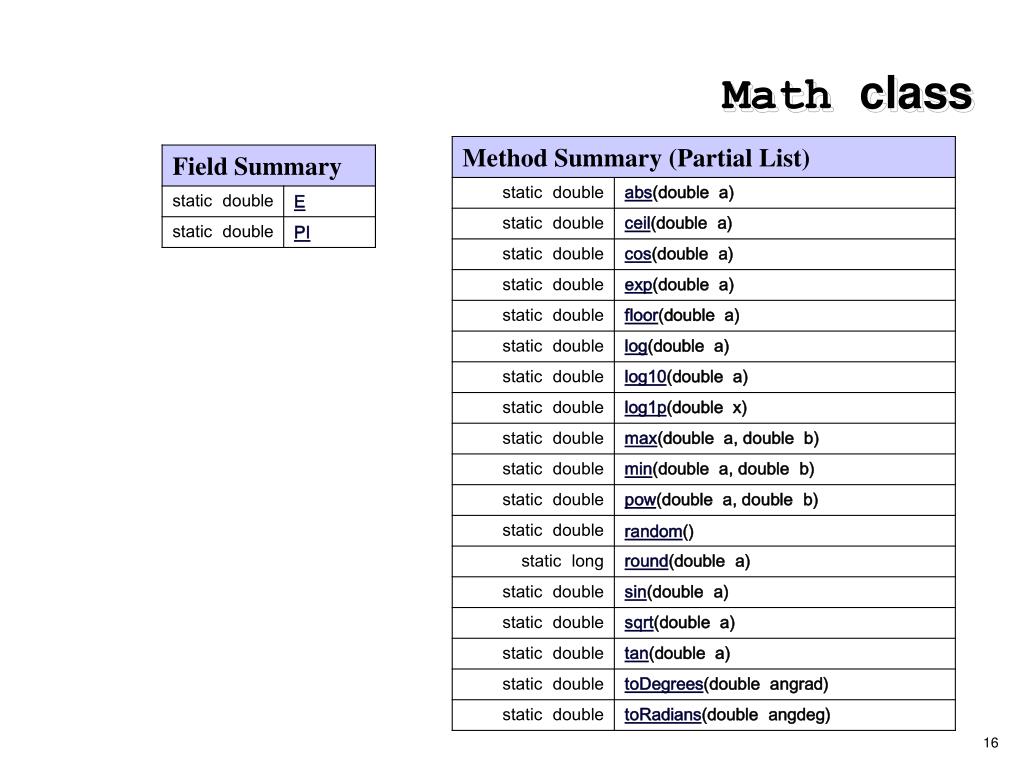Open the round method link
The image size is (1024, 768).
pyautogui.click(x=647, y=562)
